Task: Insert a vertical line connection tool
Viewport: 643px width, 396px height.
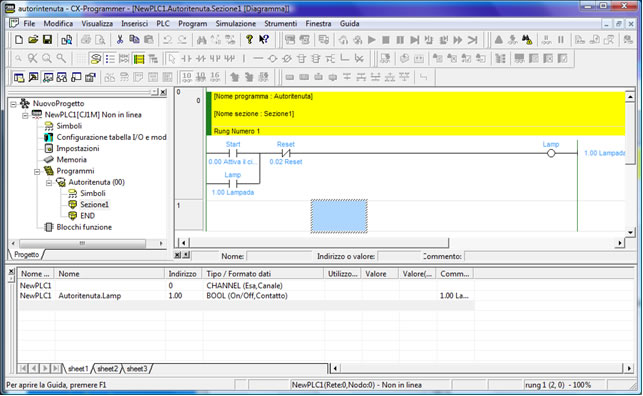Action: [x=244, y=59]
